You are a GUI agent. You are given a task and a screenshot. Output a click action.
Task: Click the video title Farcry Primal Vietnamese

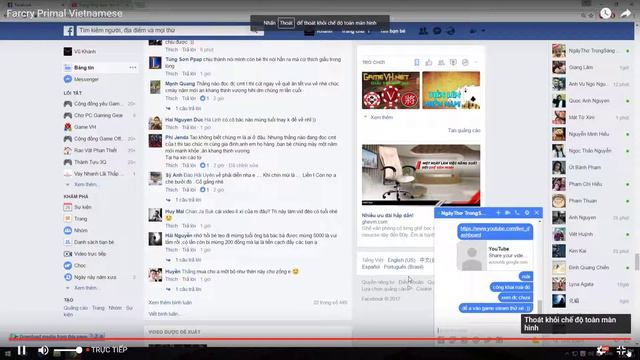(x=64, y=13)
